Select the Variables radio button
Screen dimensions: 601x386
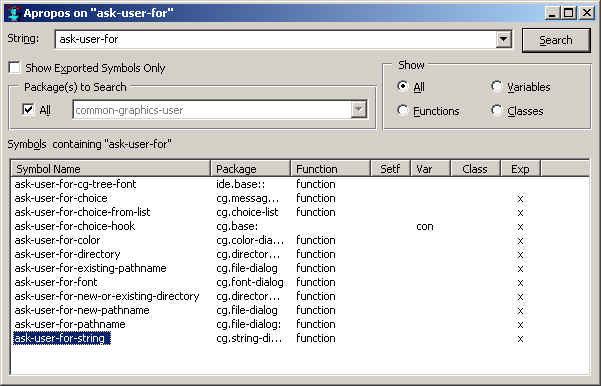[x=497, y=87]
